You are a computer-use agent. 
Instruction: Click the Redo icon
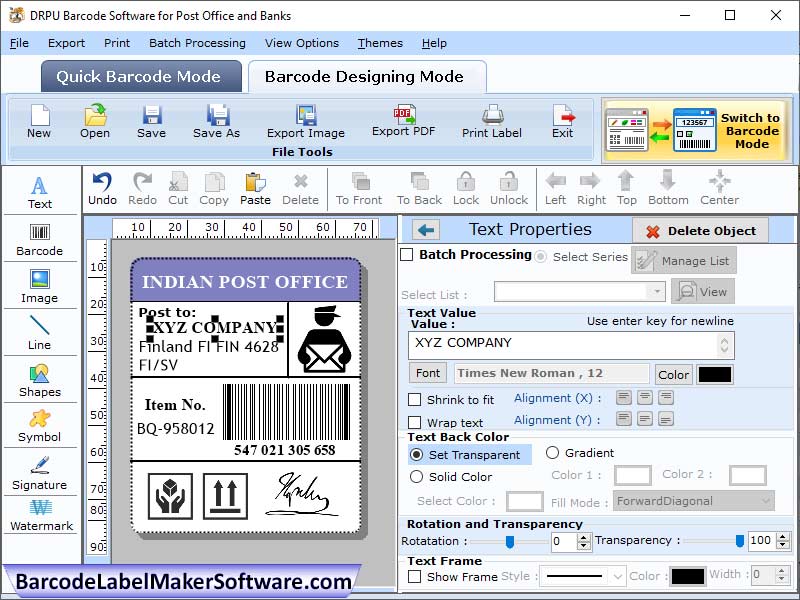142,189
